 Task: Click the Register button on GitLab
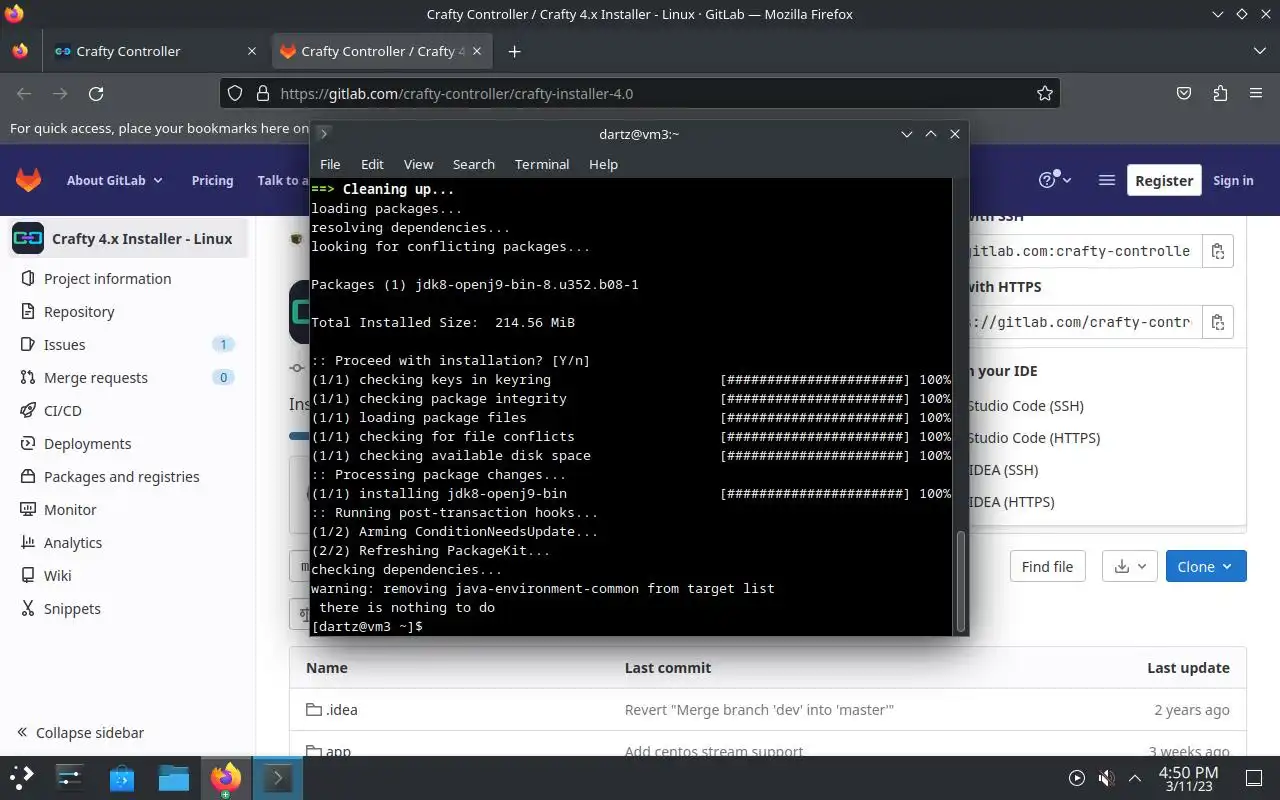tap(1164, 180)
